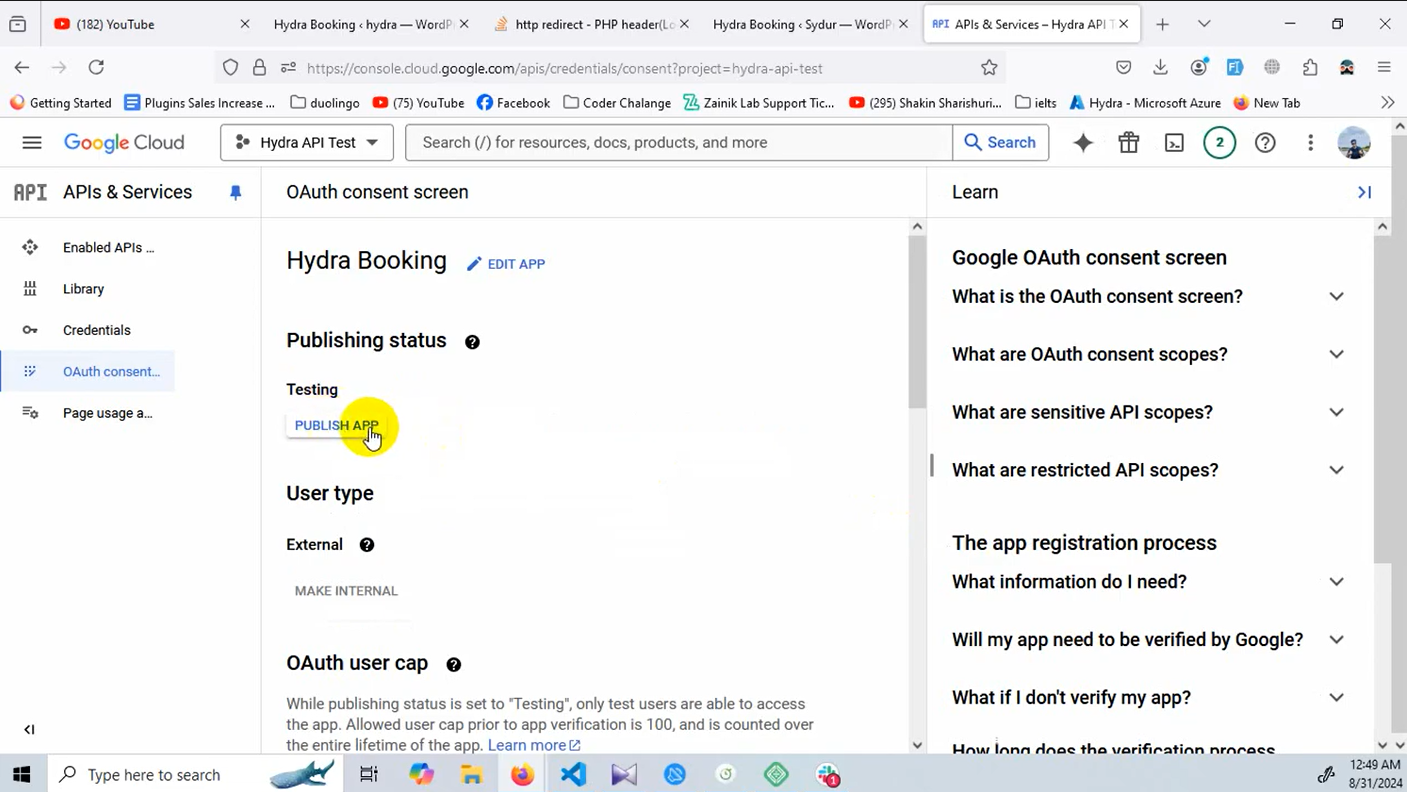Open Task View on the taskbar
1407x792 pixels.
369,774
